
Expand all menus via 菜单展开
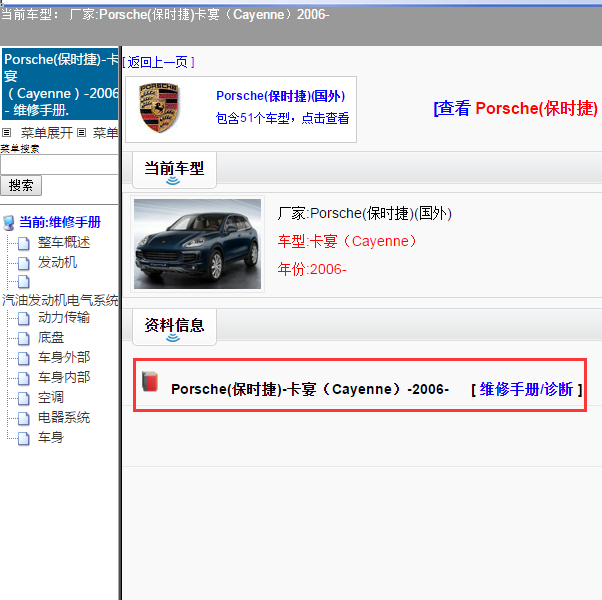(x=46, y=133)
